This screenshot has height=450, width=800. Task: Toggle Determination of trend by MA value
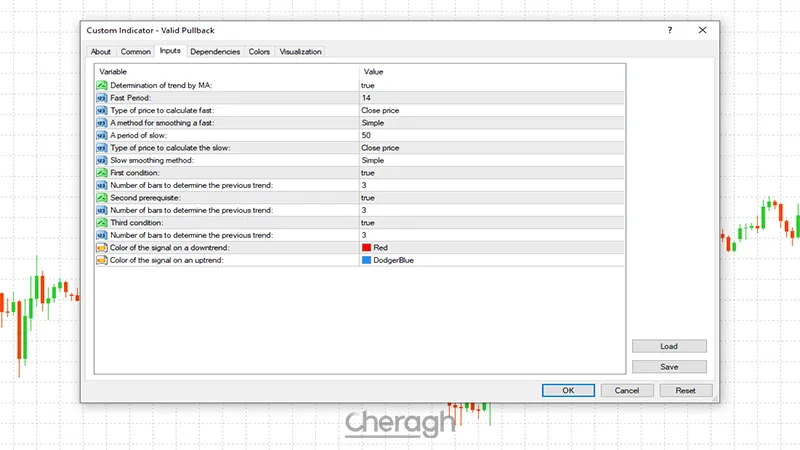pos(368,86)
